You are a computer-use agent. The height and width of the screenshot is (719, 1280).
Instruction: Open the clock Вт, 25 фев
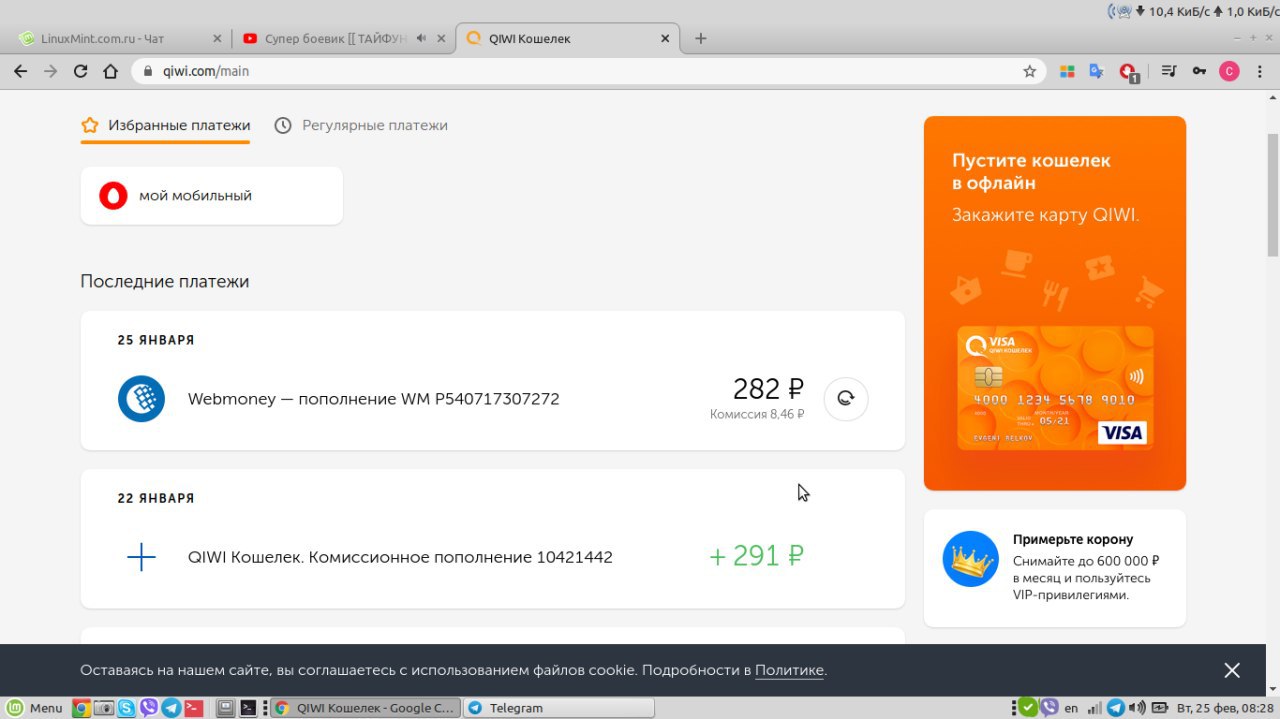[1225, 708]
